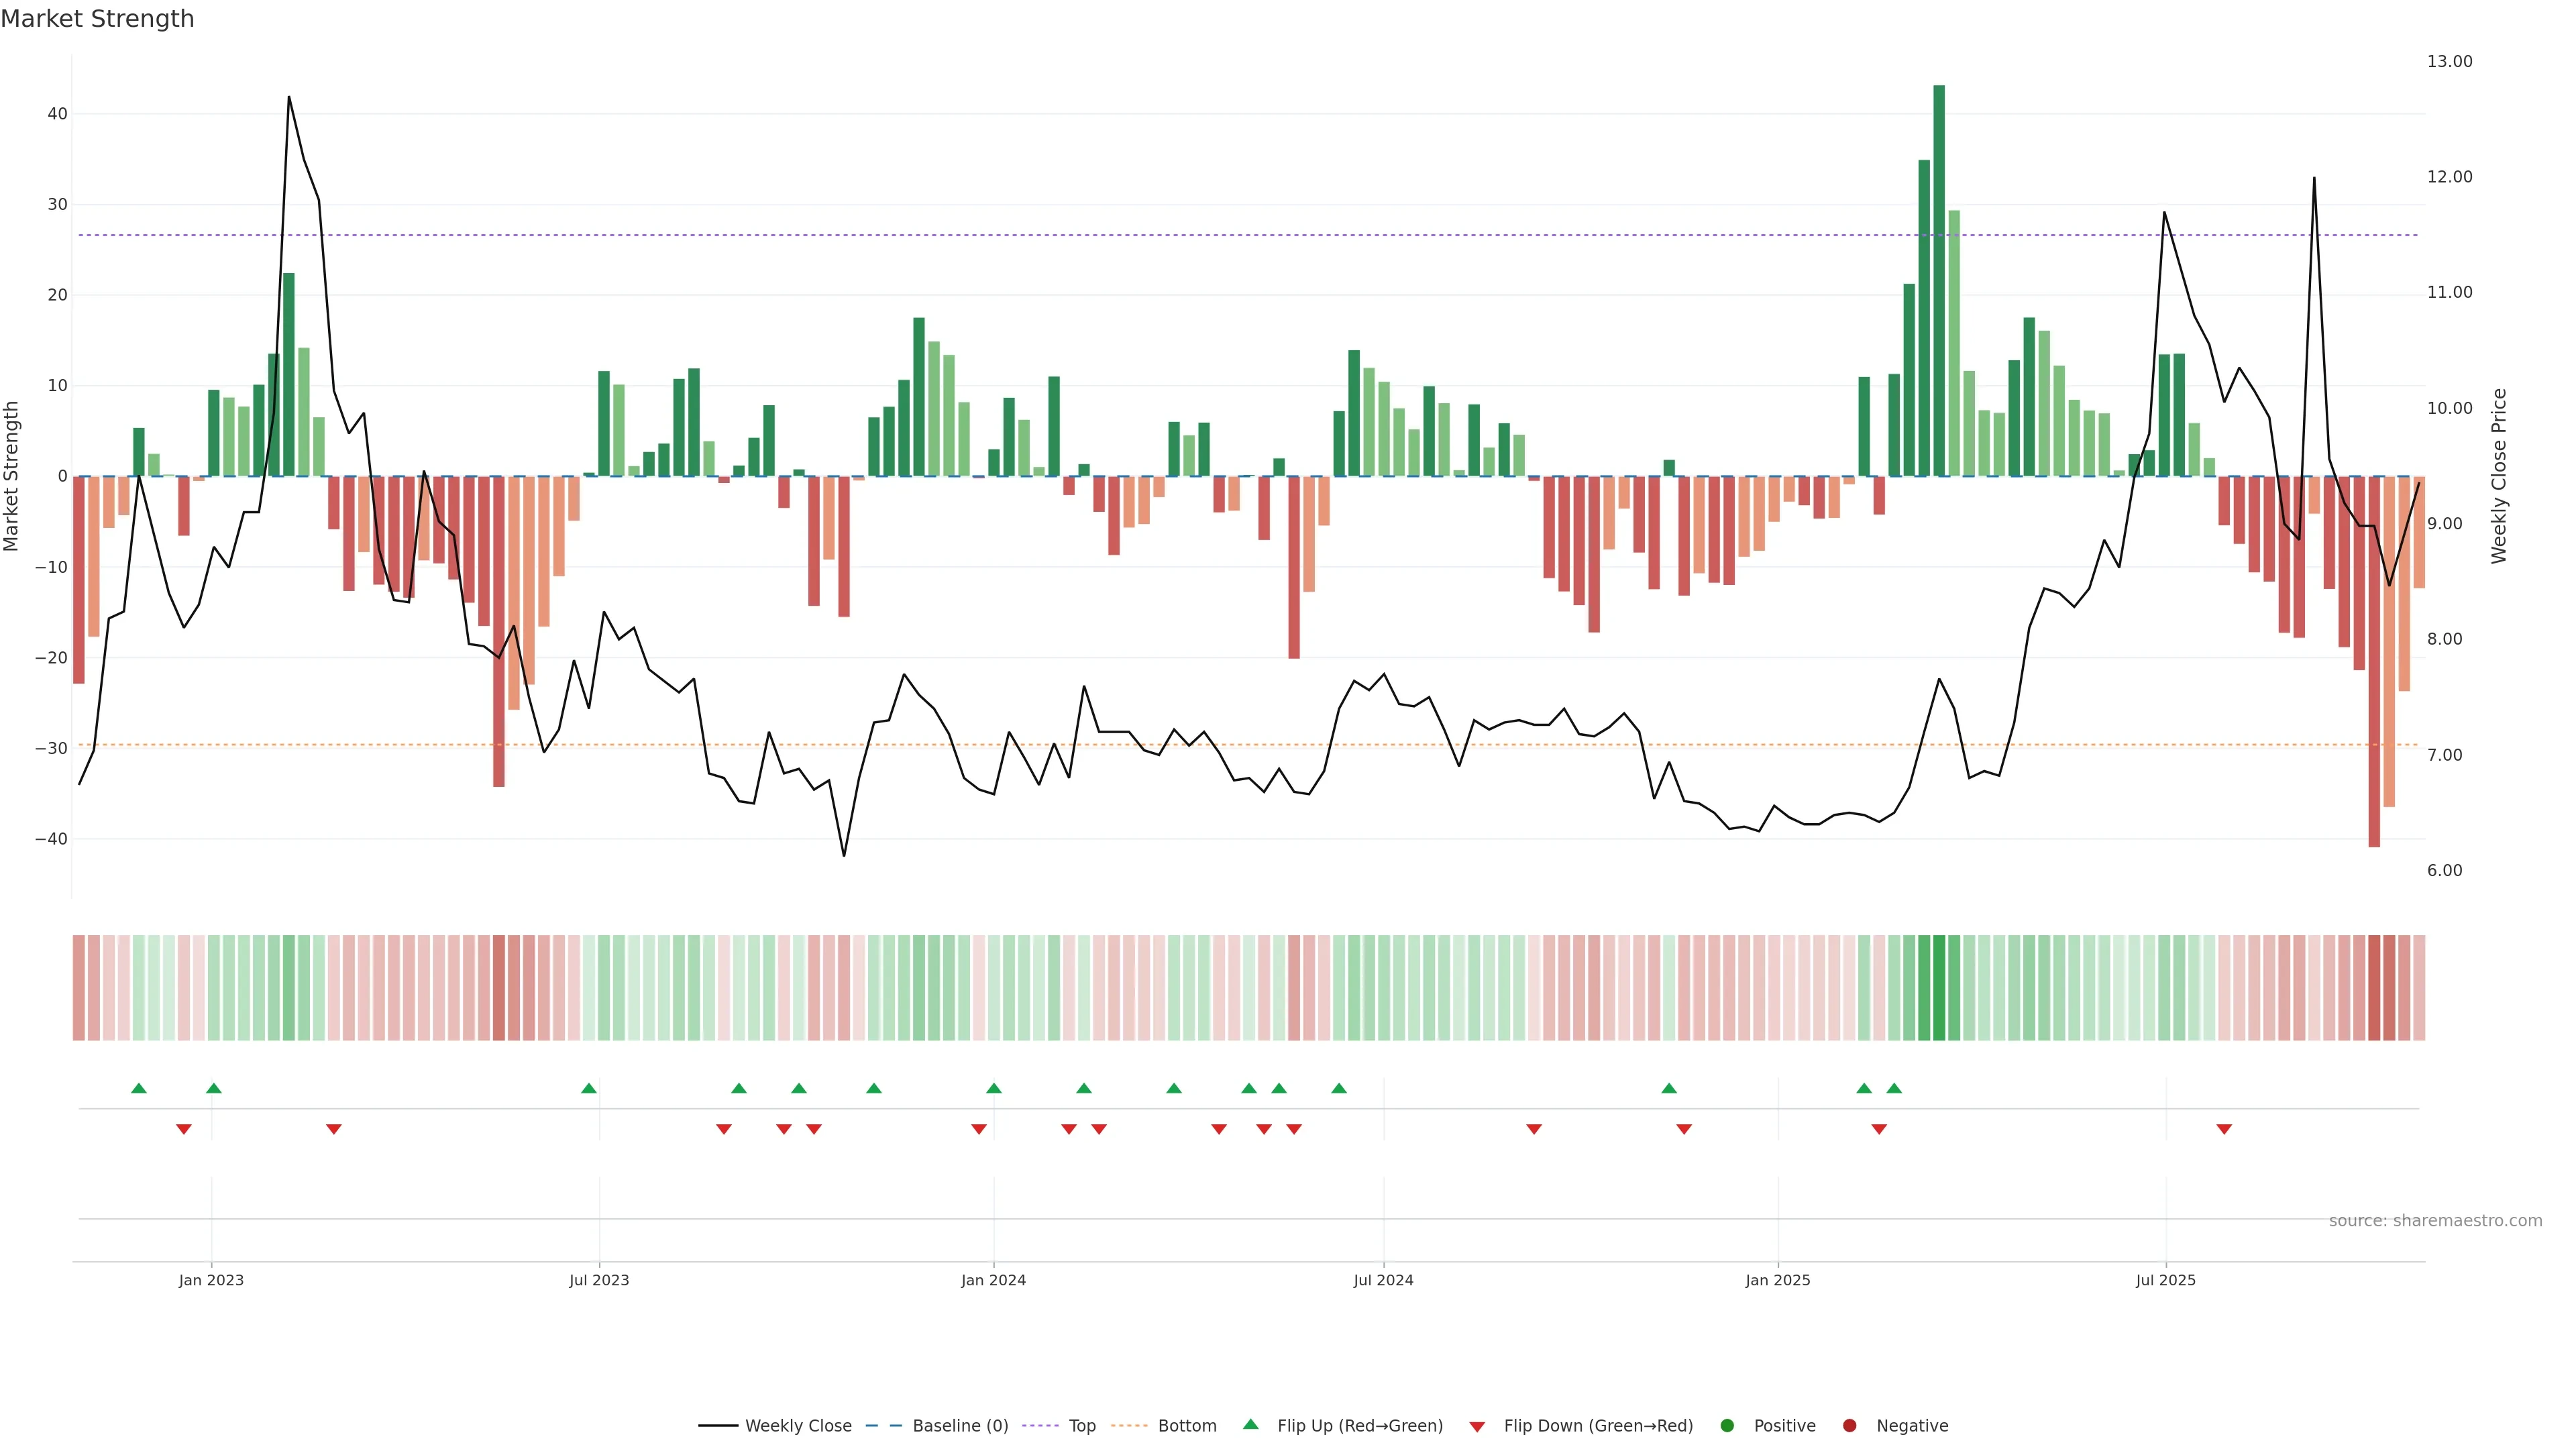2576x1449 pixels.
Task: Click green flip-up triangle just before Jul 2023
Action: pos(589,1088)
